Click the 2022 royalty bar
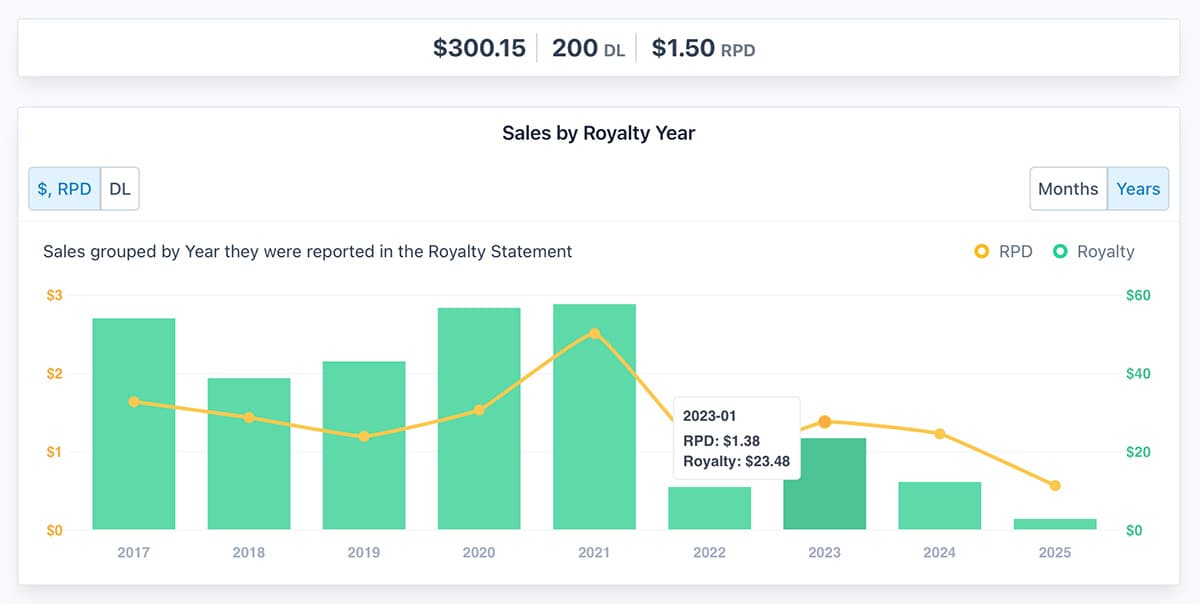The width and height of the screenshot is (1200, 604). pyautogui.click(x=709, y=509)
